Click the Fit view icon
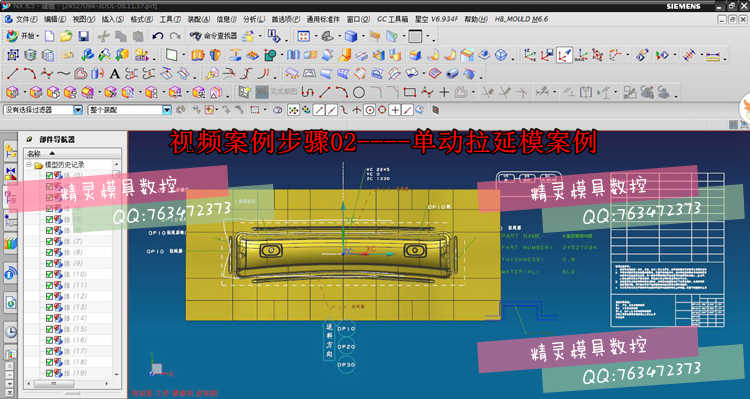The height and width of the screenshot is (399, 750). tap(304, 36)
